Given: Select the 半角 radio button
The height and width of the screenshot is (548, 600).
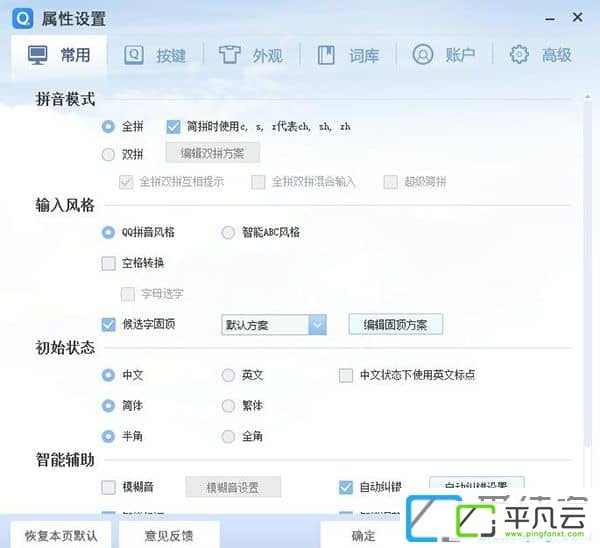Looking at the screenshot, I should 108,436.
